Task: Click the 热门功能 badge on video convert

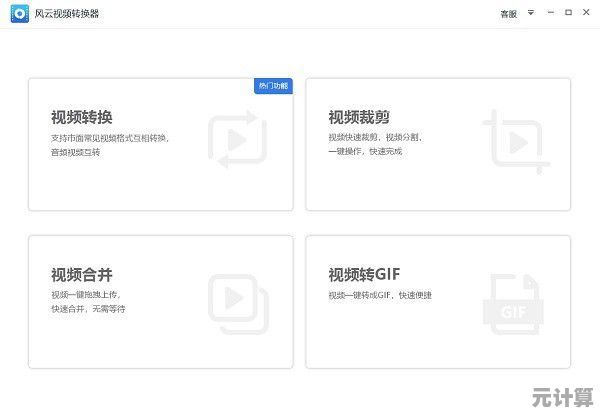Action: tap(272, 86)
